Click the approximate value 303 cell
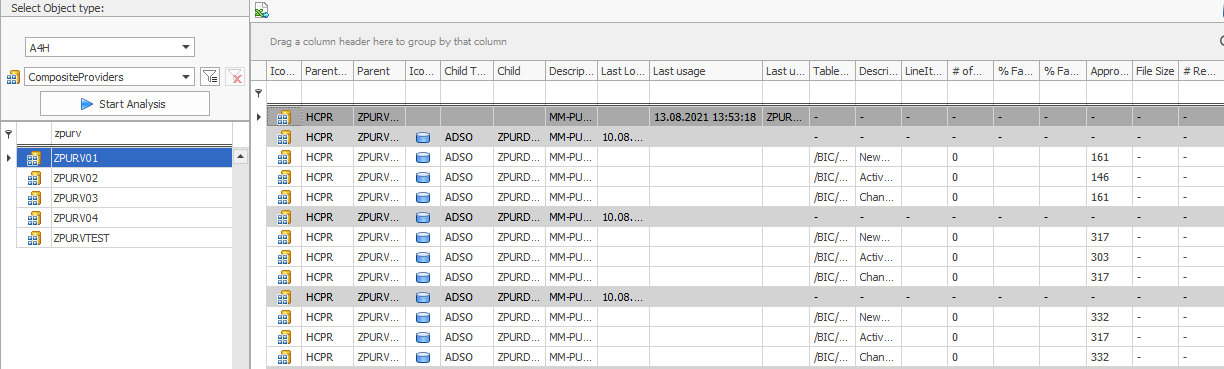This screenshot has height=369, width=1224. pos(1110,257)
